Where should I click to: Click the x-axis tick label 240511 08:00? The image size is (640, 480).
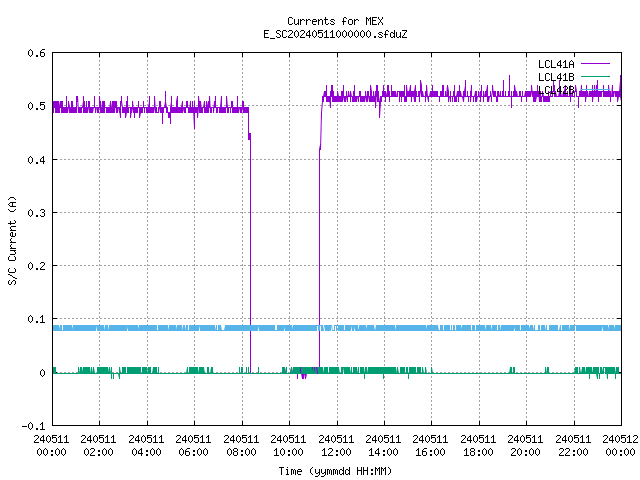click(241, 445)
